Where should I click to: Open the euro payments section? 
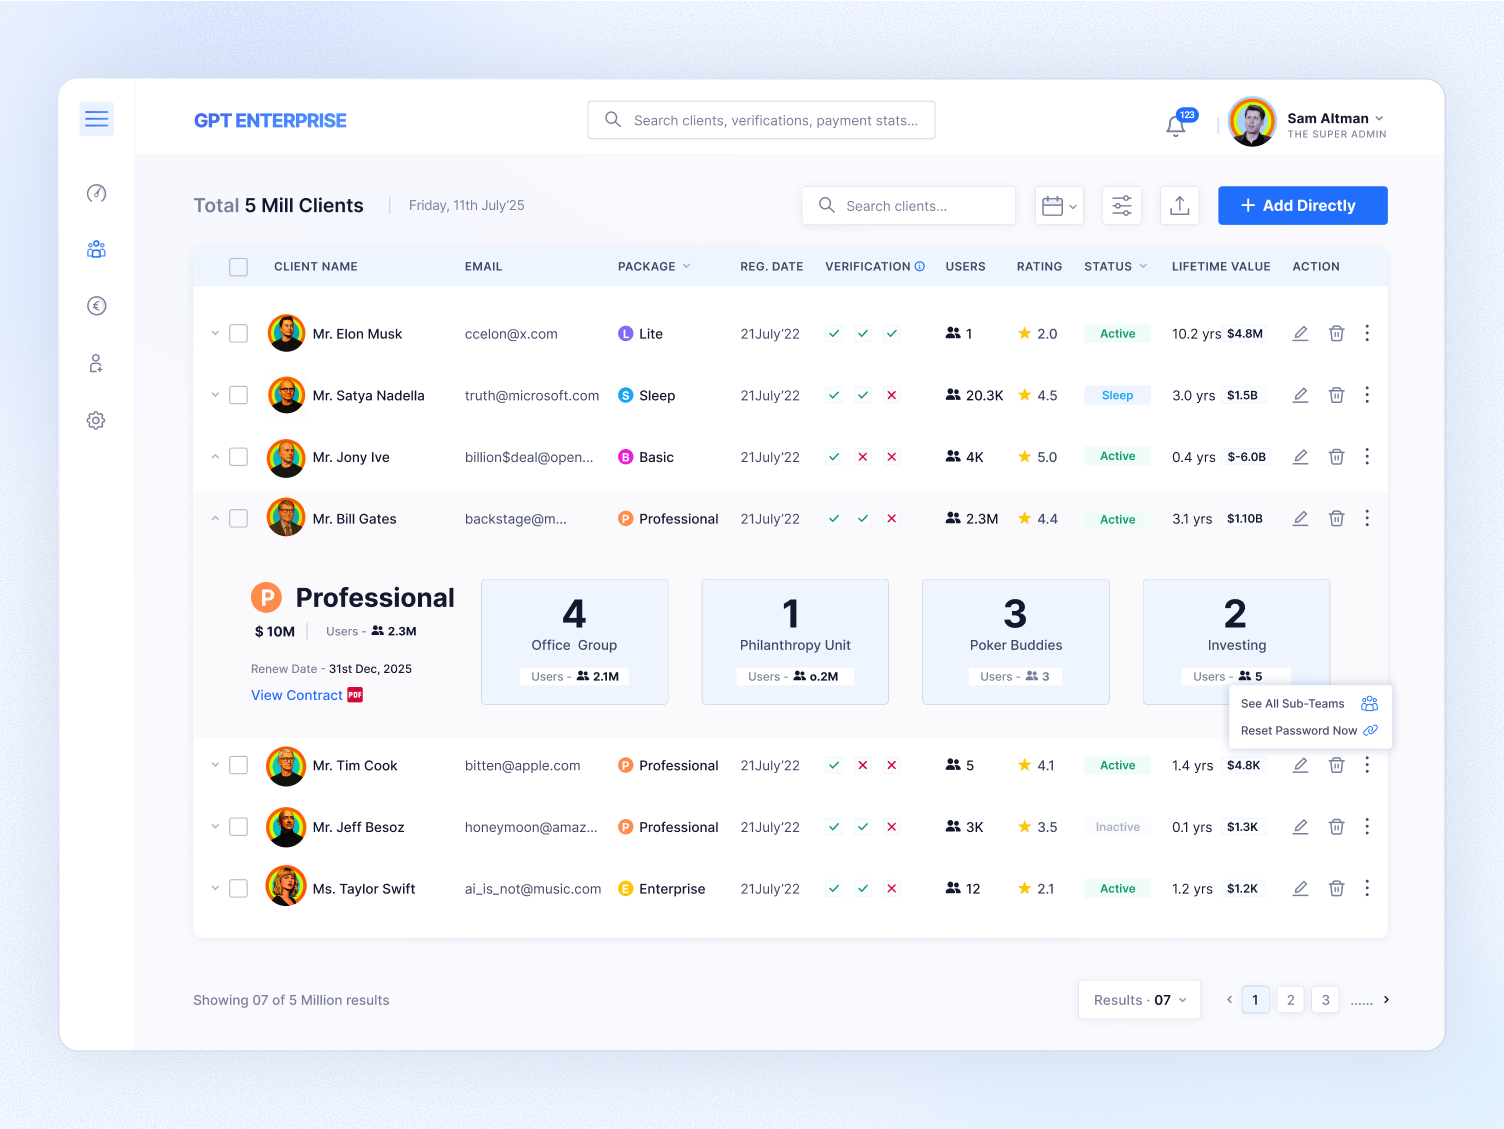(x=96, y=306)
